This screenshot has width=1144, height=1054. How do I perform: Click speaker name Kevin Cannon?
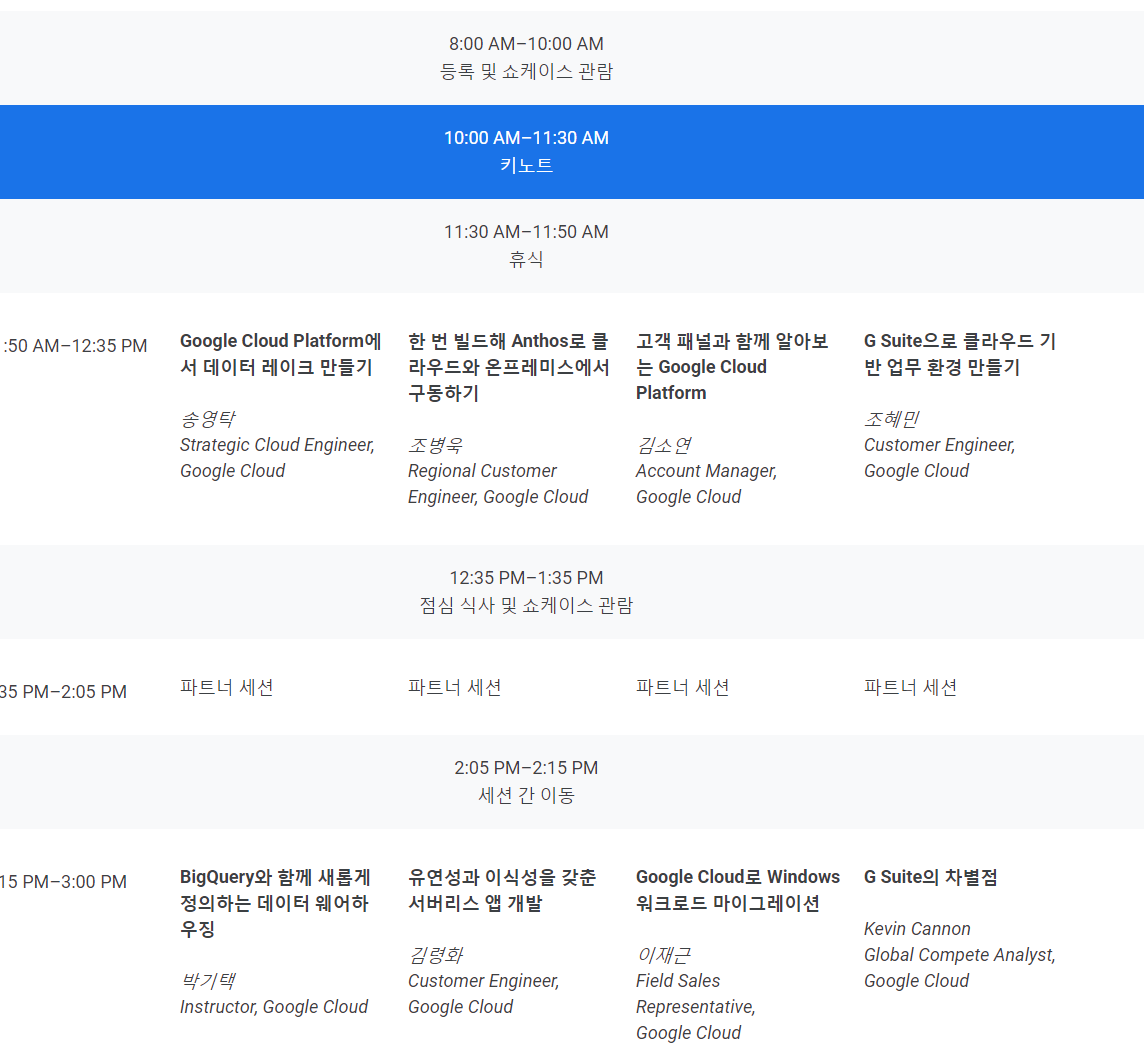coord(917,929)
